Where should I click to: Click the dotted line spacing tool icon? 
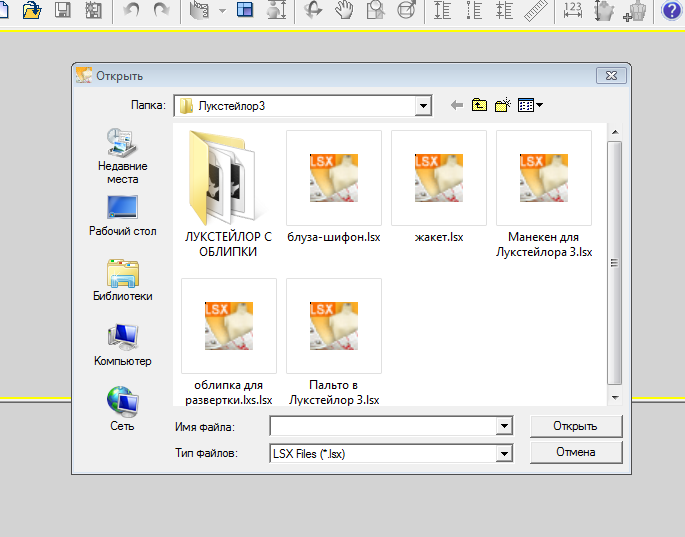[x=474, y=10]
